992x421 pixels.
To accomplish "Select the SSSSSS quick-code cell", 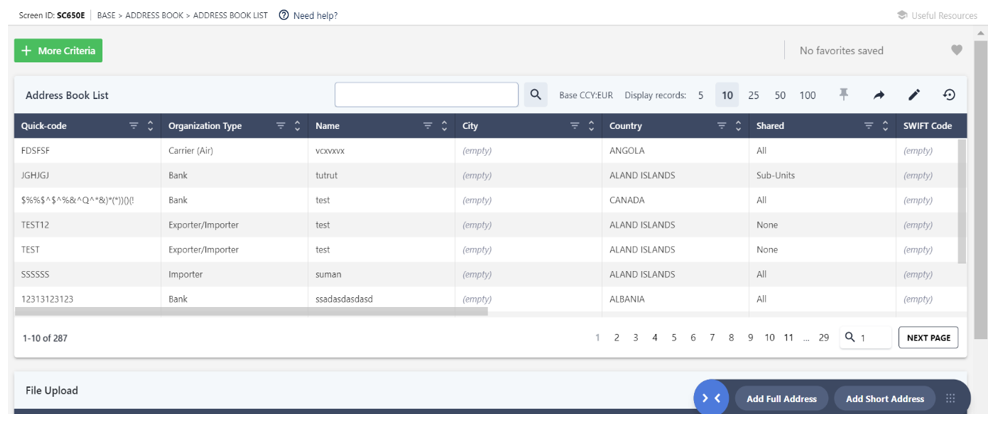I will click(x=87, y=275).
